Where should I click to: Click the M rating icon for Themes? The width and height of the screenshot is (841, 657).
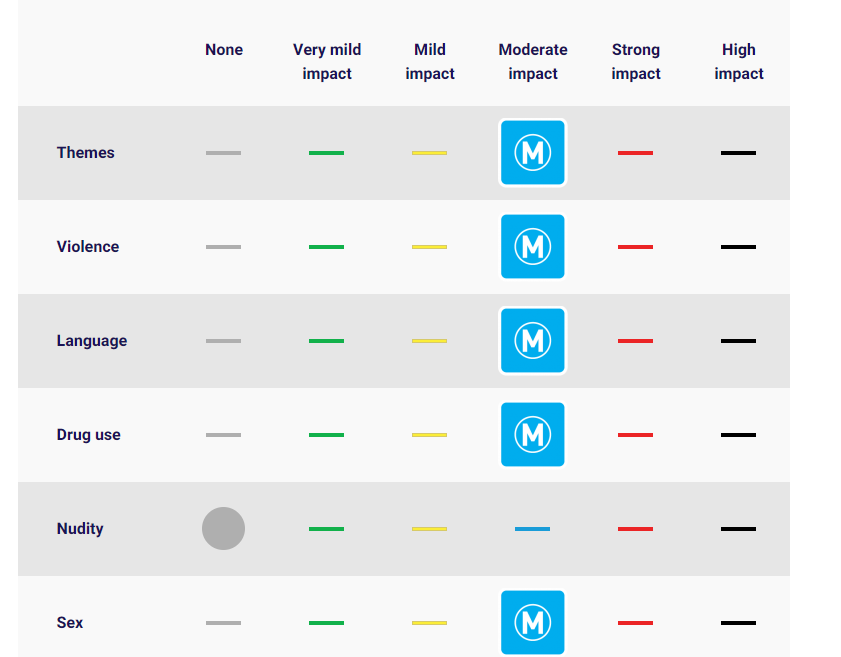point(533,153)
